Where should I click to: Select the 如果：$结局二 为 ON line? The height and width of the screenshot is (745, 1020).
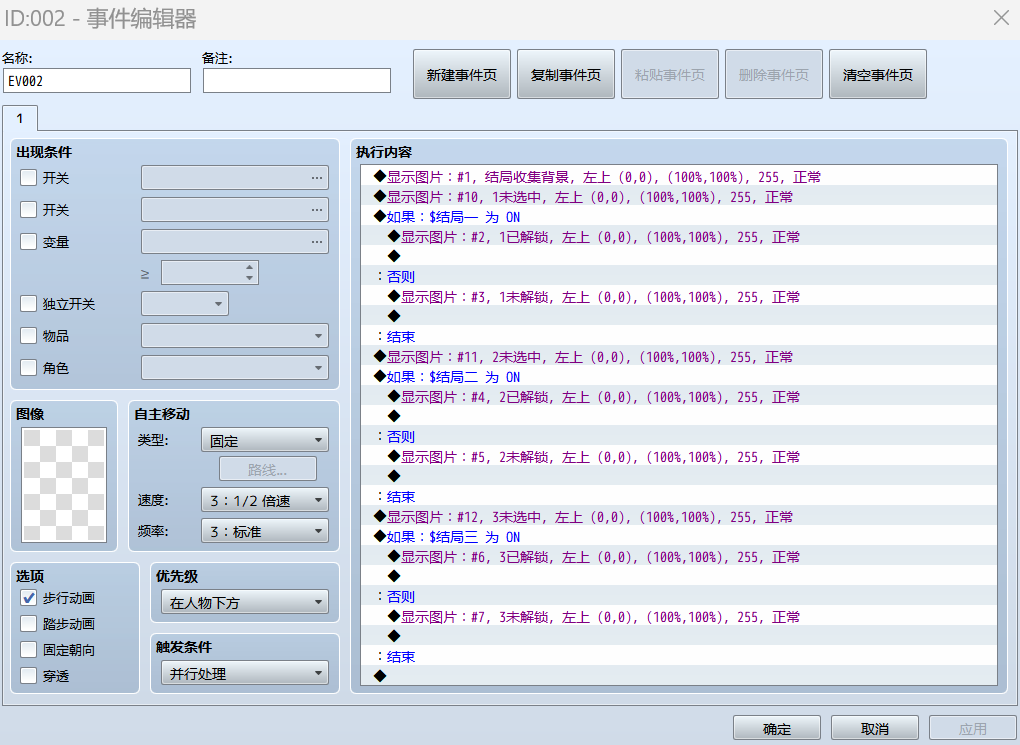(x=678, y=377)
